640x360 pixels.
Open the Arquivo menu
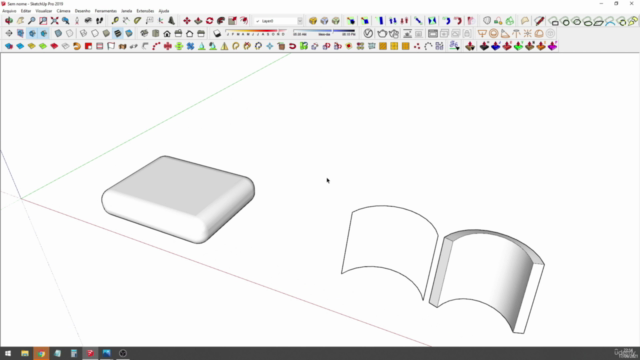click(x=9, y=11)
